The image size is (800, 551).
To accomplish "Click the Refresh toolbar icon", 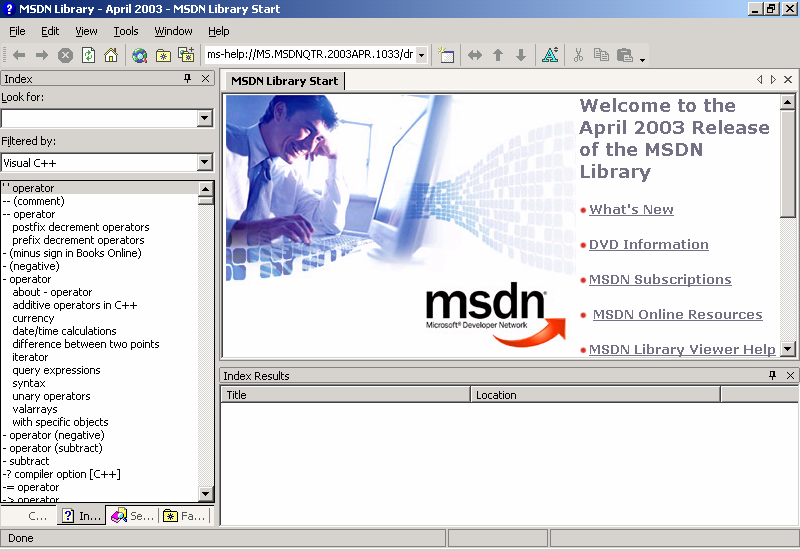I will click(x=88, y=55).
